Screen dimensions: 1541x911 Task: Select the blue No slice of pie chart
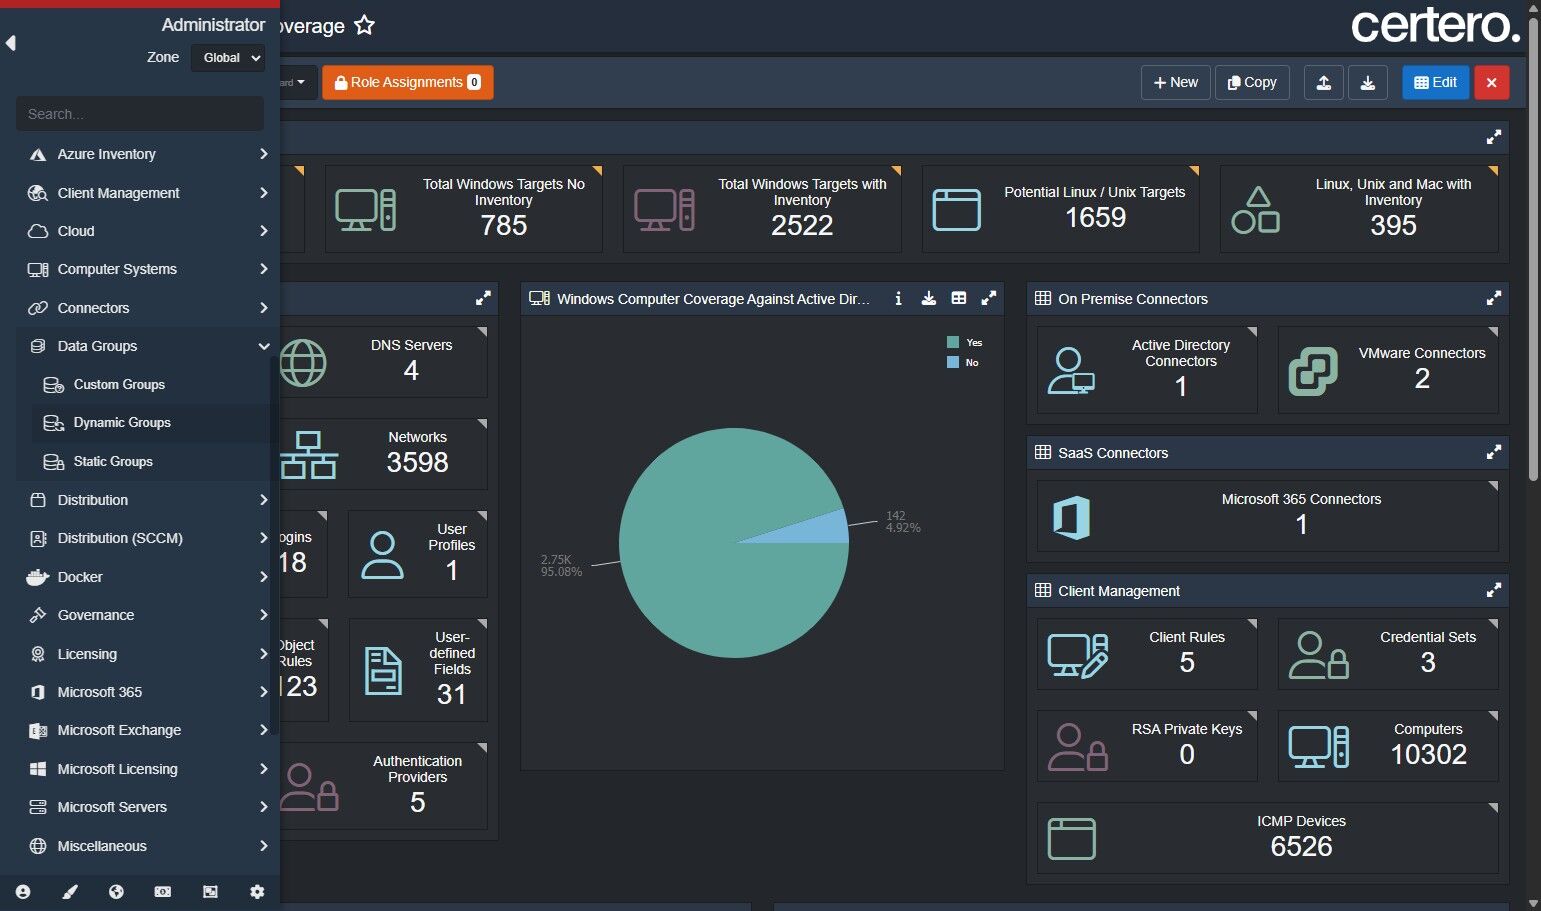(x=820, y=529)
